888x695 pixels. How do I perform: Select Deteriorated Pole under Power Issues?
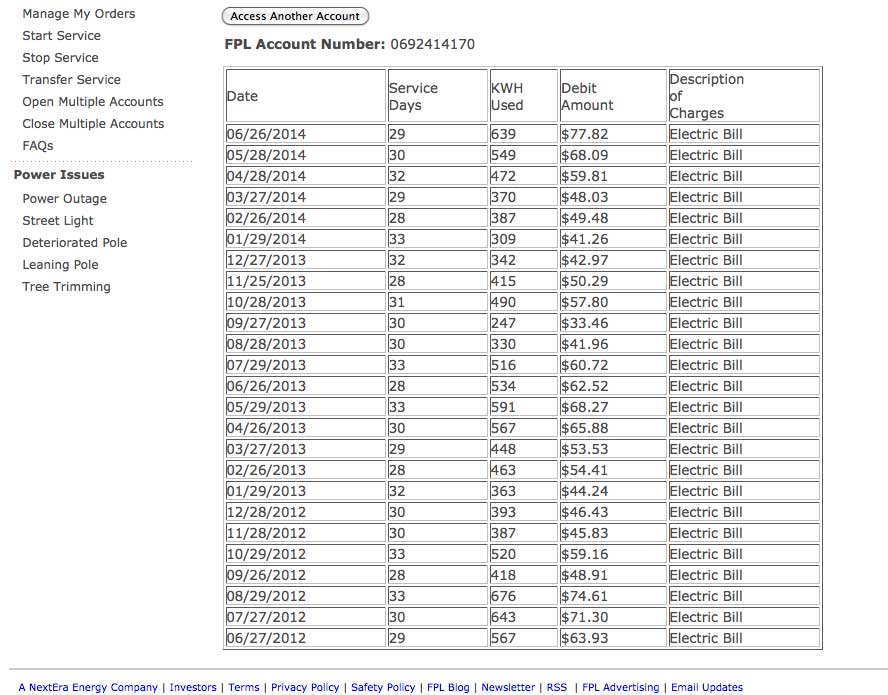click(x=75, y=243)
